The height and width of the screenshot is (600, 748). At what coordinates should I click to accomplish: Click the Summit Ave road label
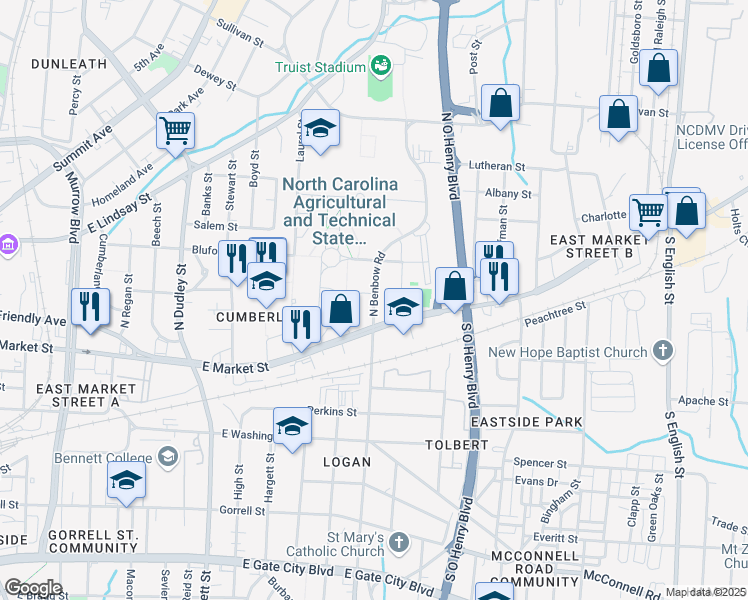[x=83, y=148]
